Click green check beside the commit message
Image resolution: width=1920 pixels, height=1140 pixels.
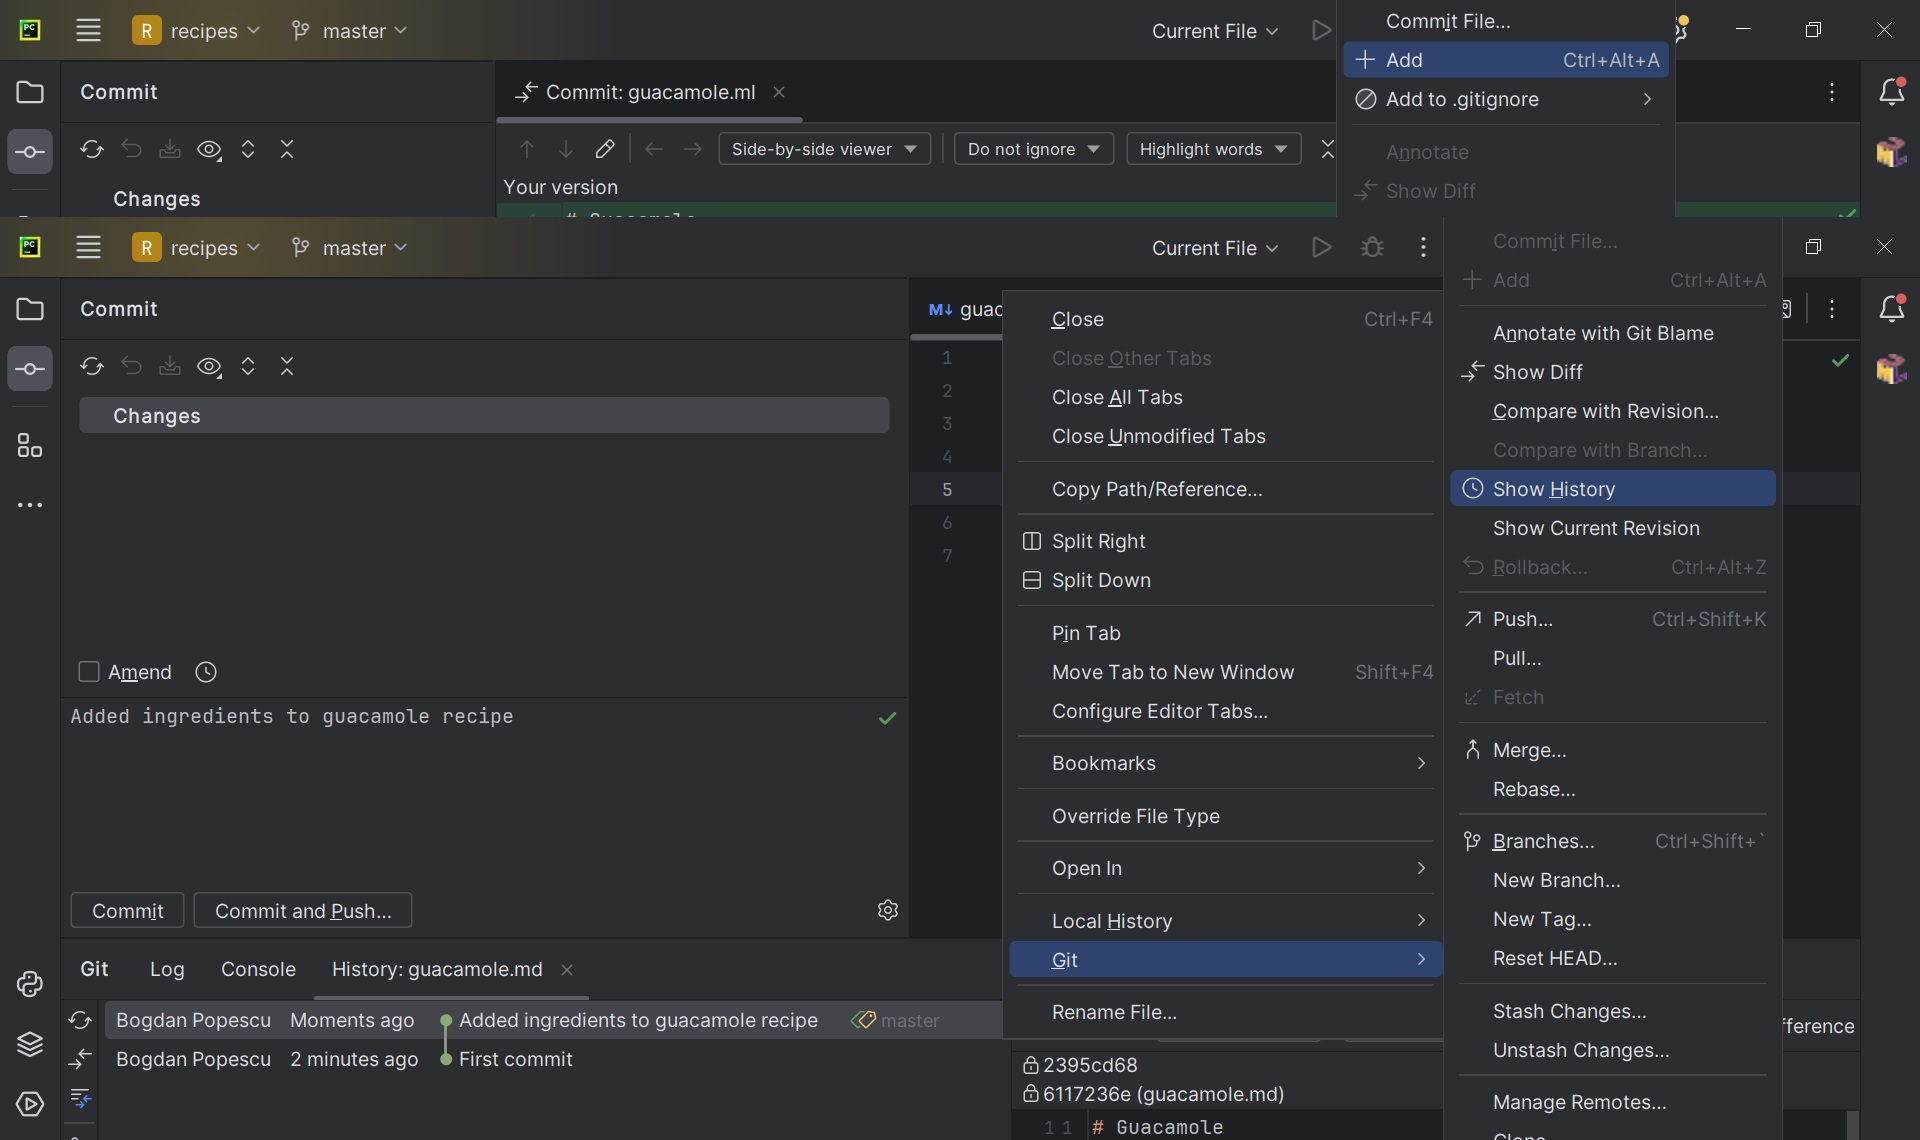pyautogui.click(x=887, y=718)
